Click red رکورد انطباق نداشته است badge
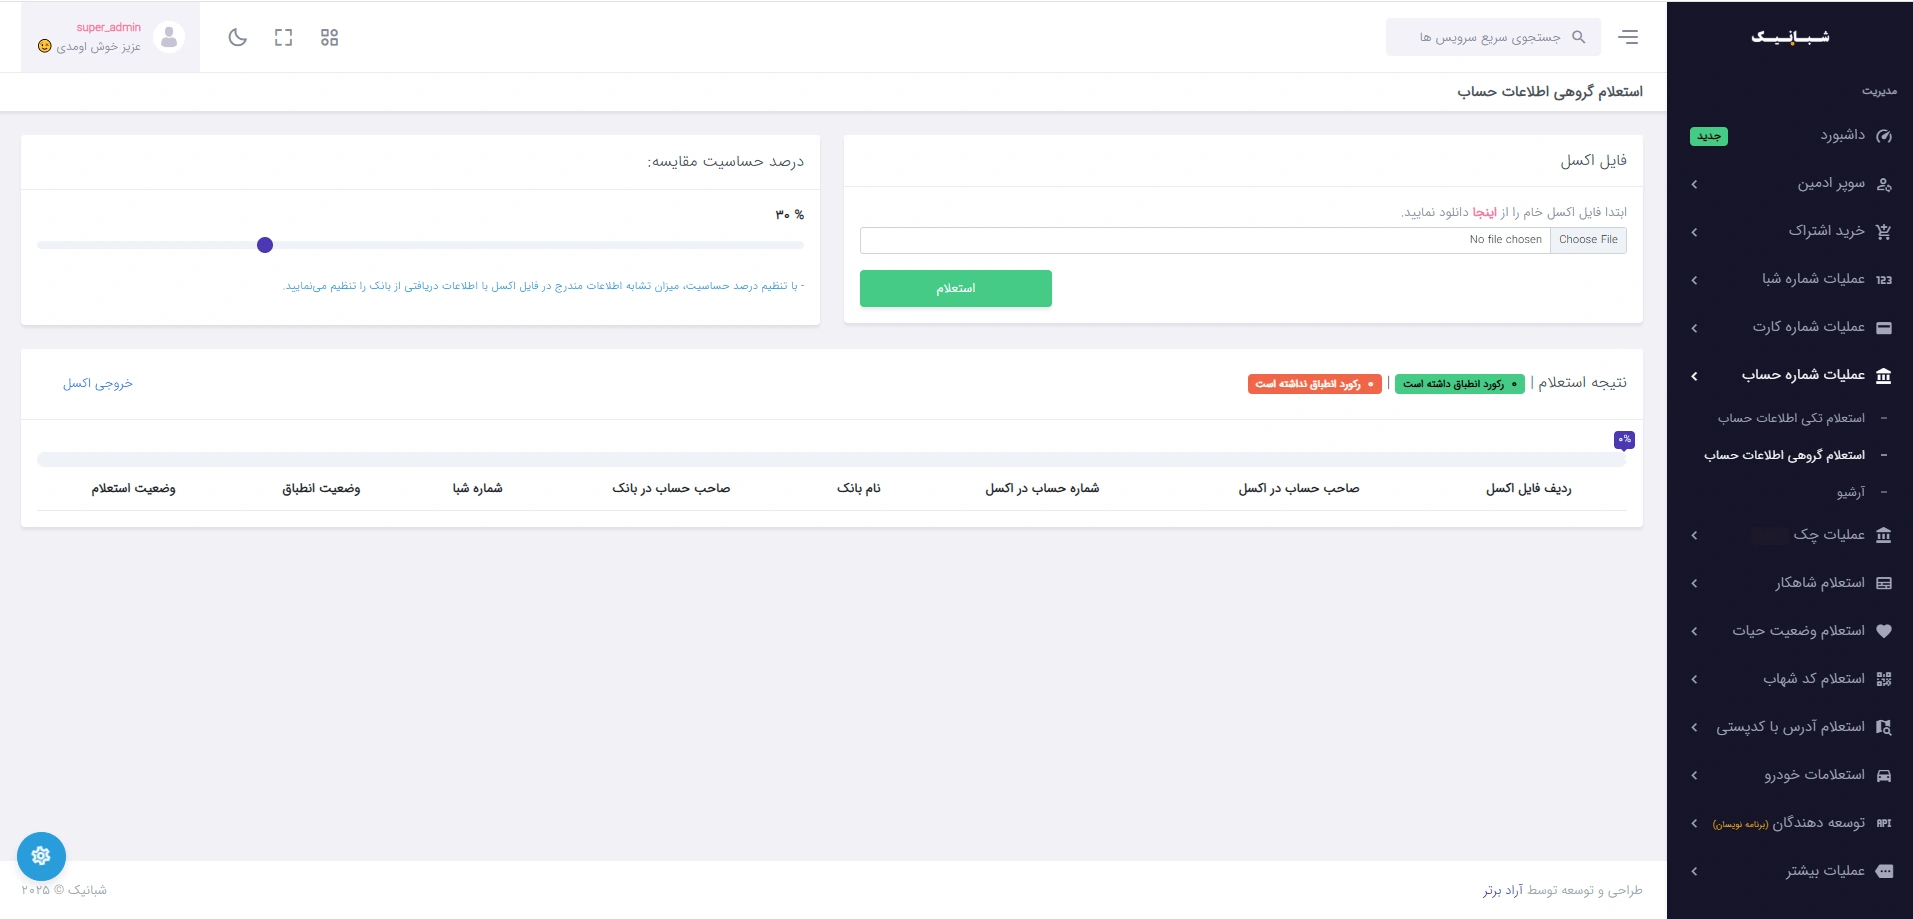This screenshot has width=1913, height=919. pyautogui.click(x=1315, y=384)
